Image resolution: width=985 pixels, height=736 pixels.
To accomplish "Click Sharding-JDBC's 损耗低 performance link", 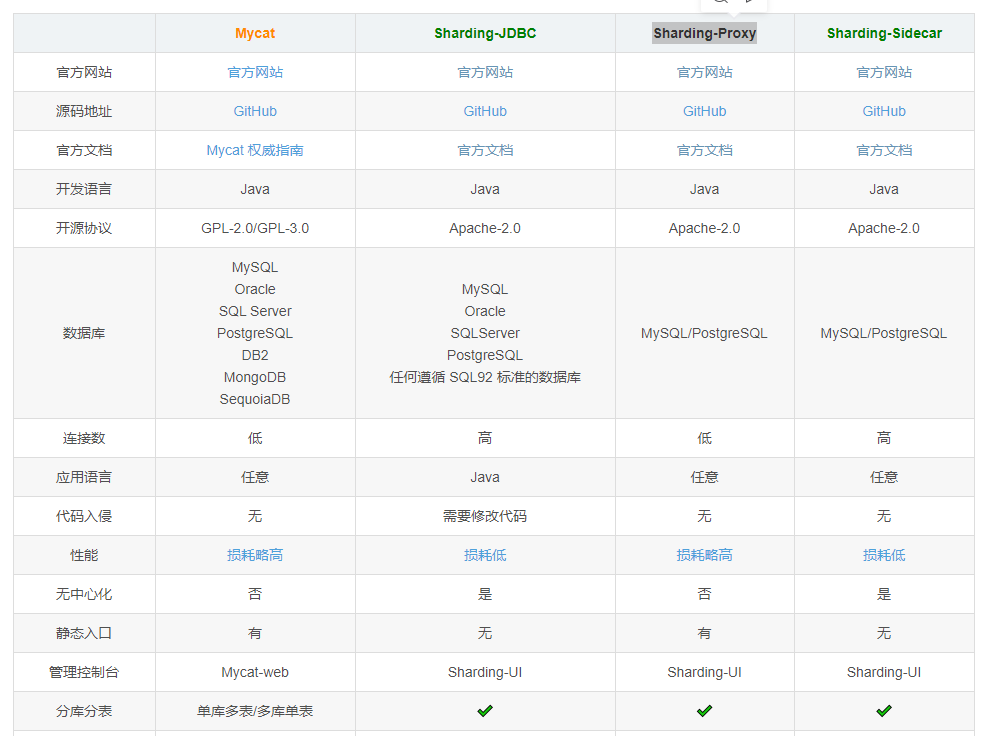I will click(485, 555).
